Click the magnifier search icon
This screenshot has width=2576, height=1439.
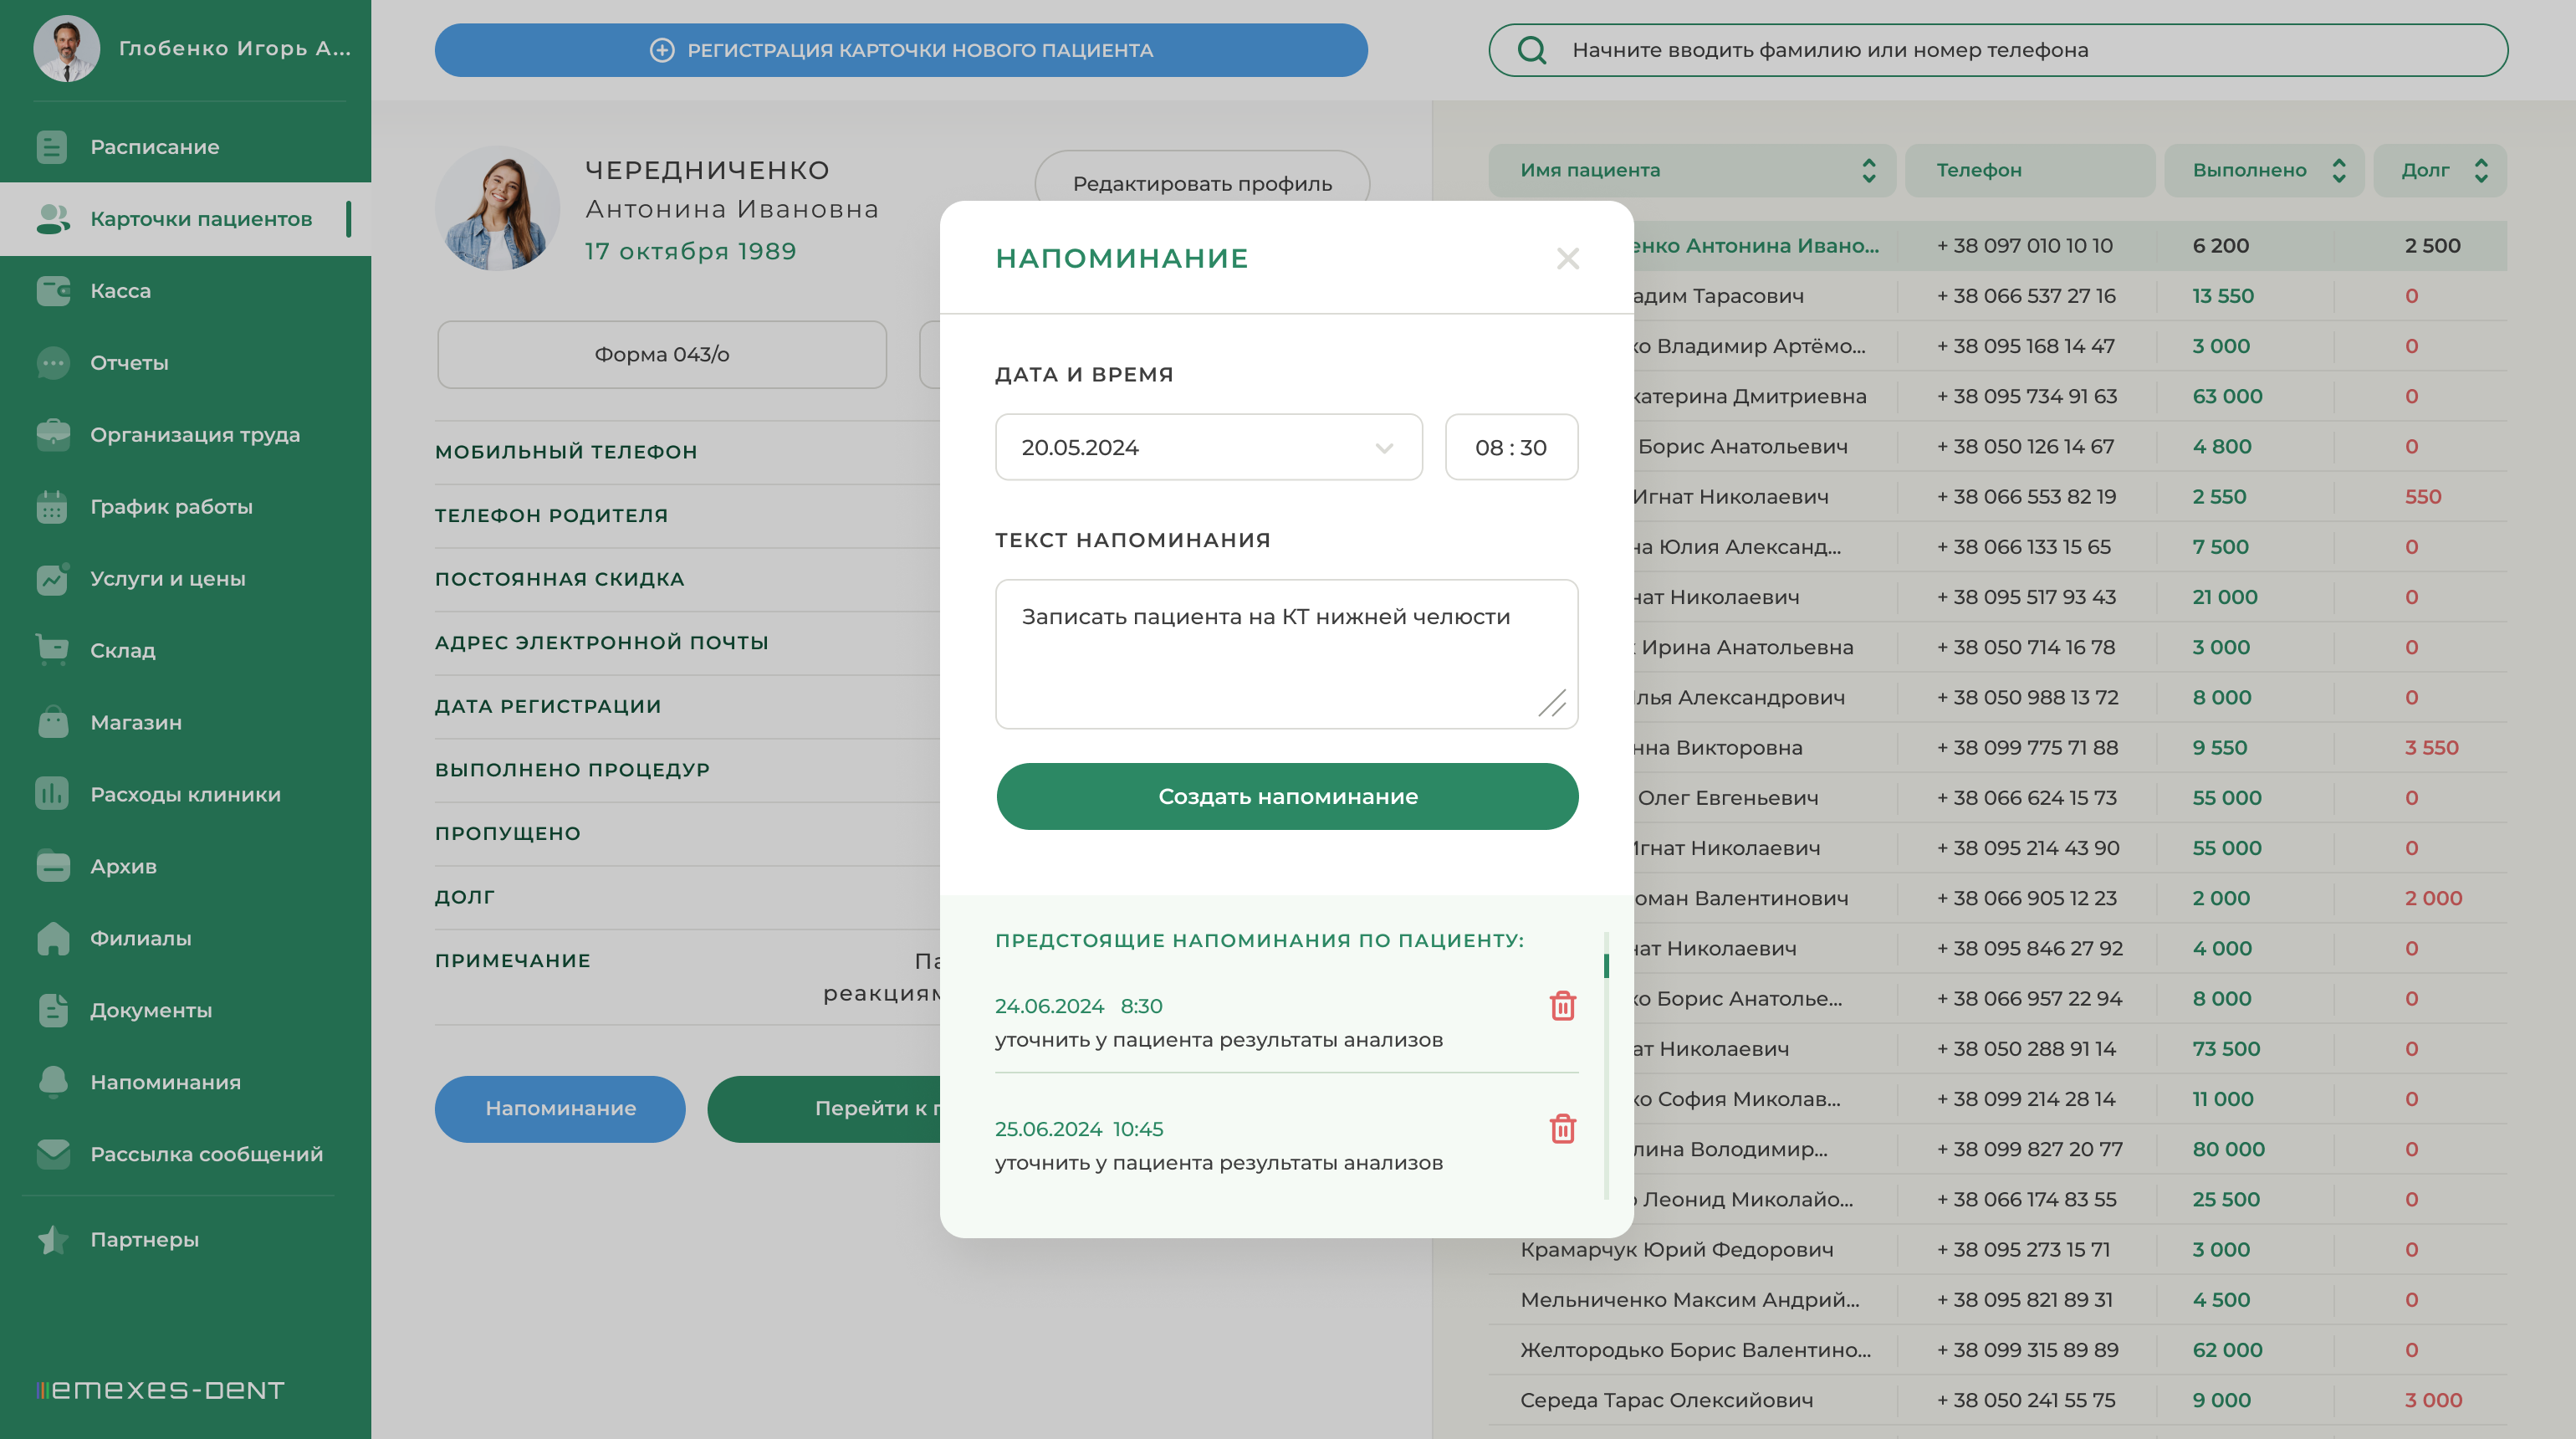(x=1531, y=50)
